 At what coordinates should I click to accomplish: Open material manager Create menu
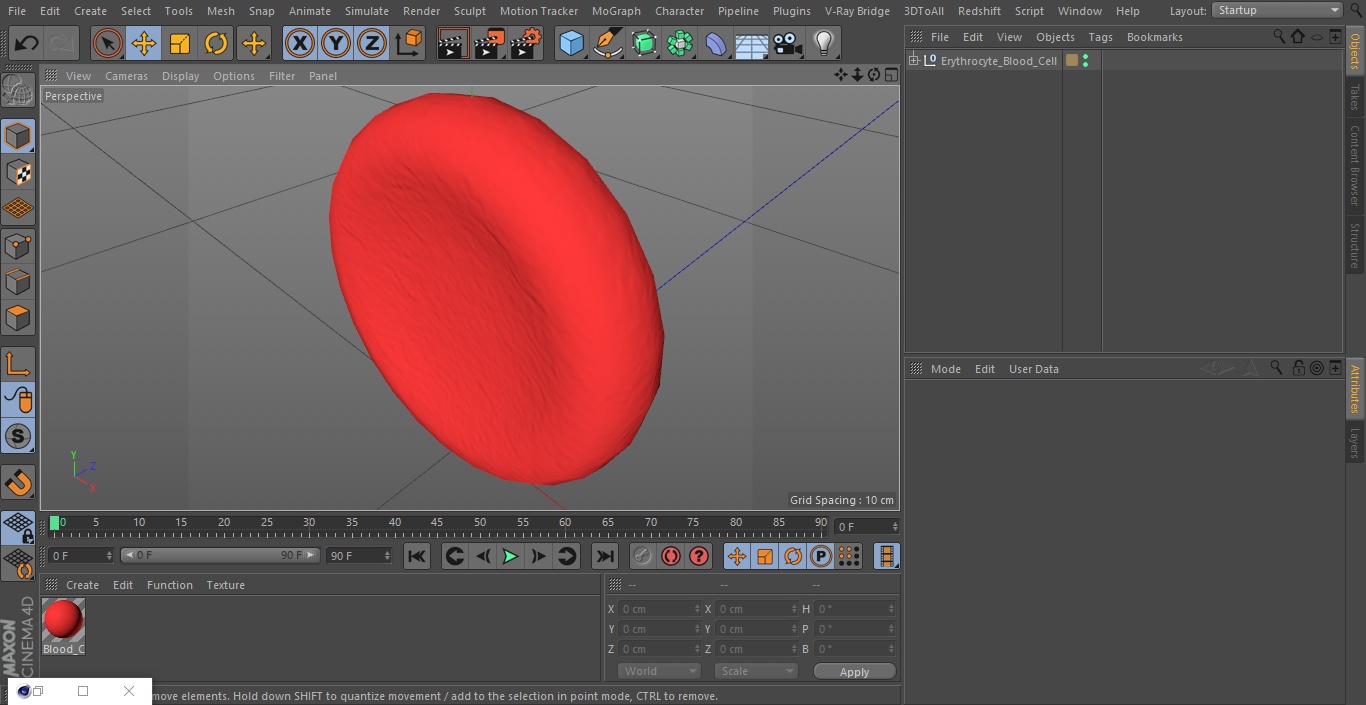82,585
